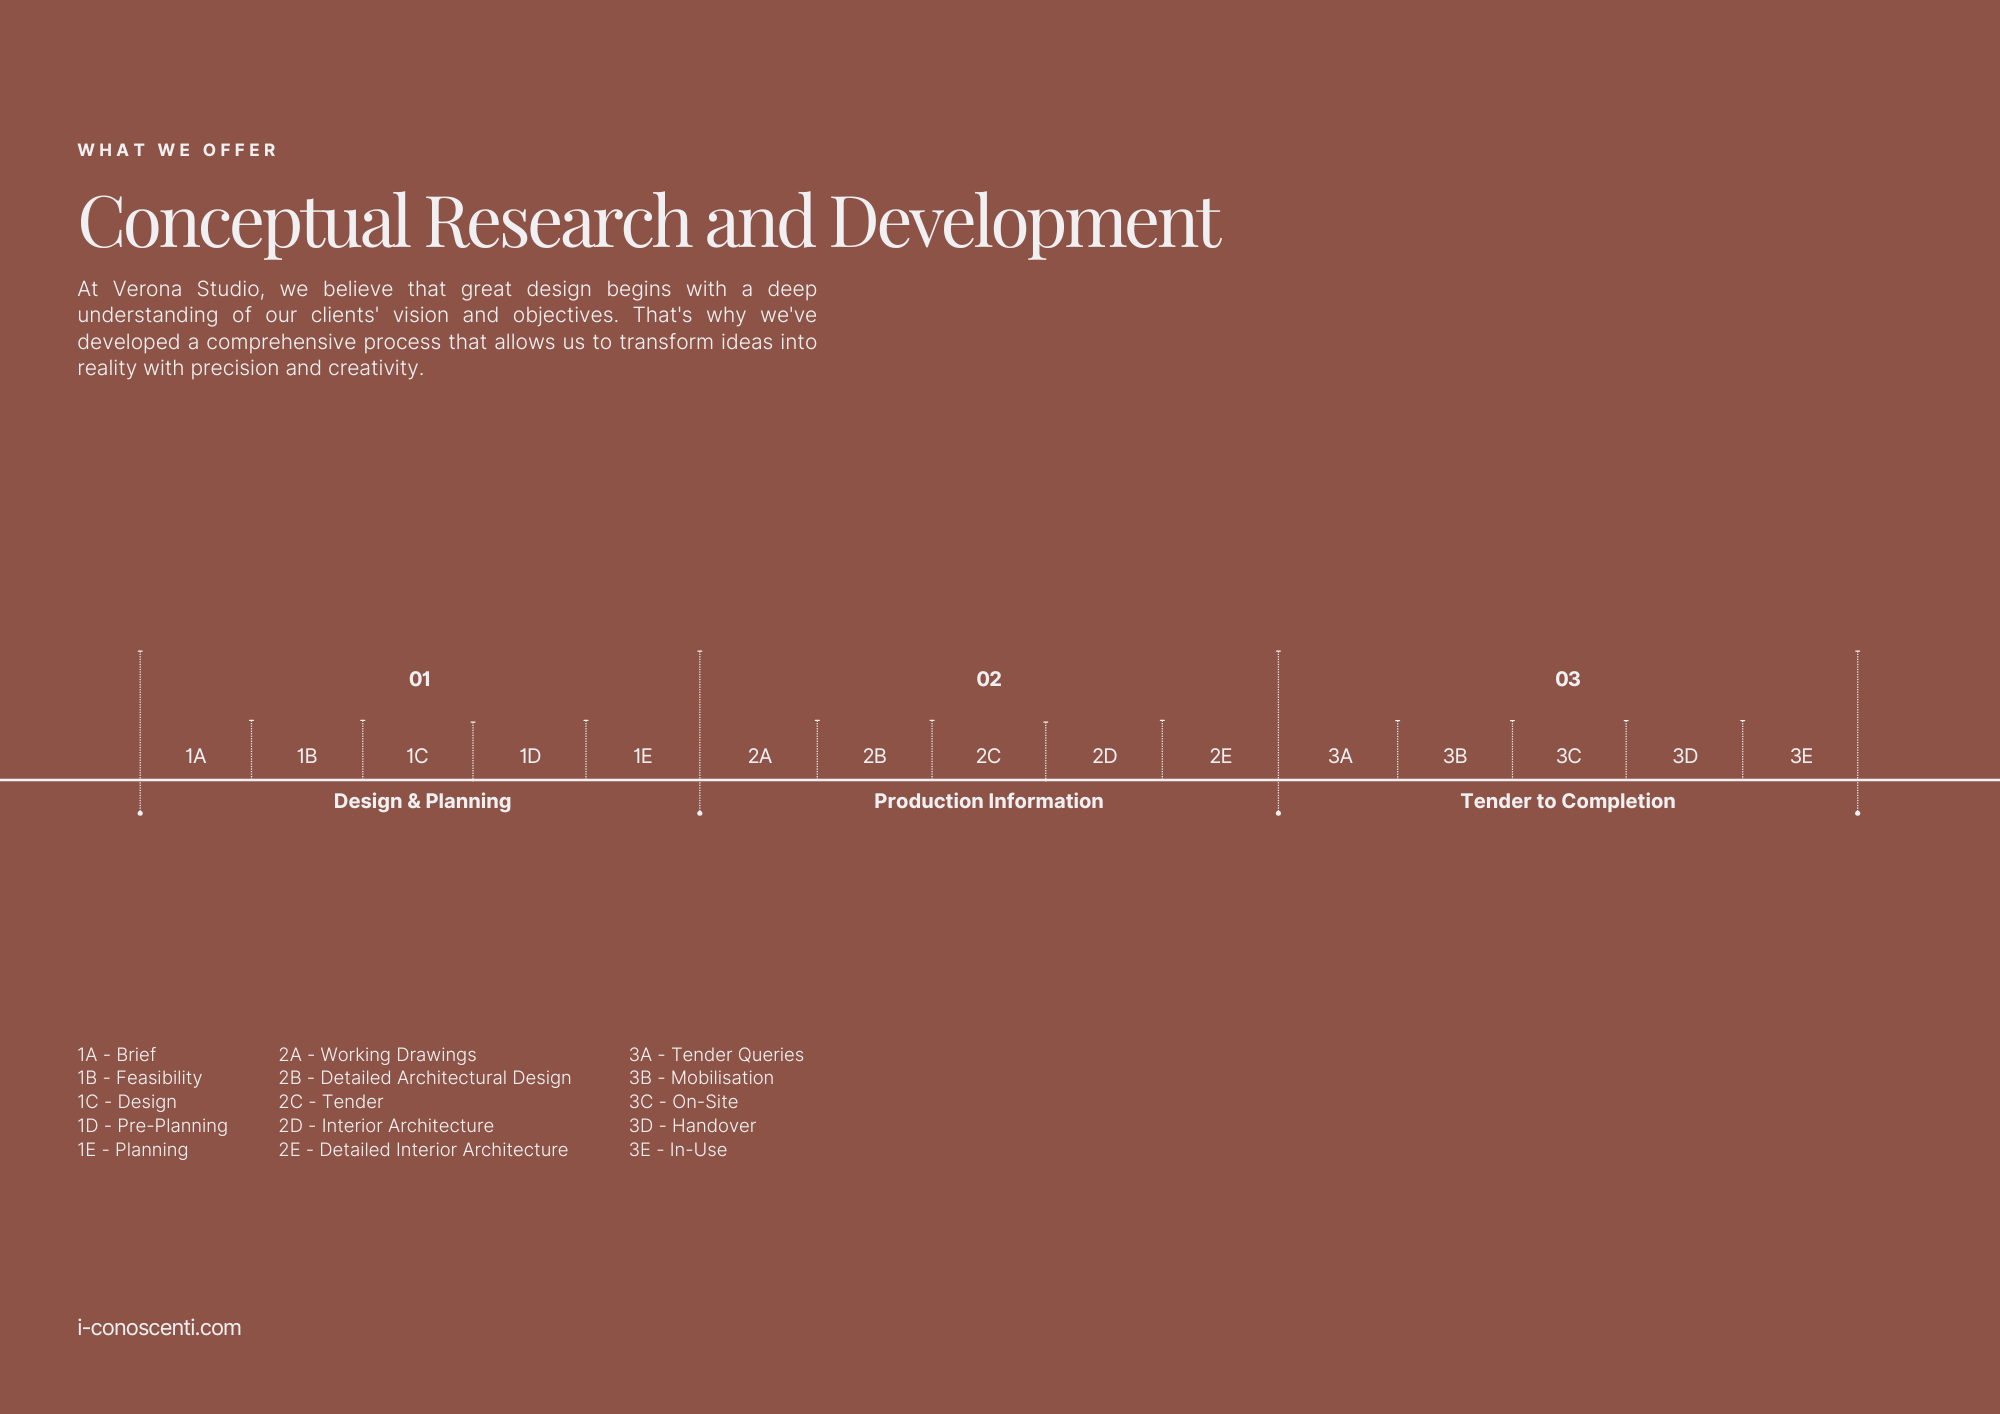Viewport: 2000px width, 1414px height.
Task: Click stage 1C on the timeline
Action: coord(417,756)
